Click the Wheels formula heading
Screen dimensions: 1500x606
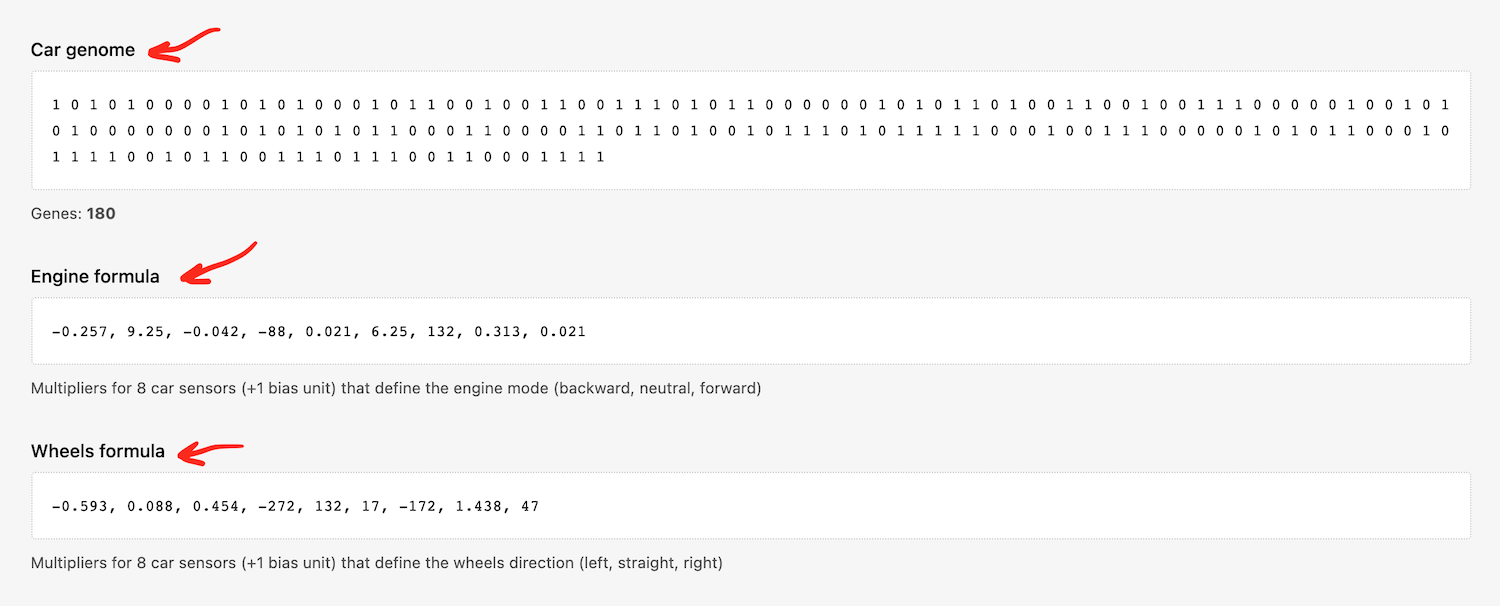[98, 451]
